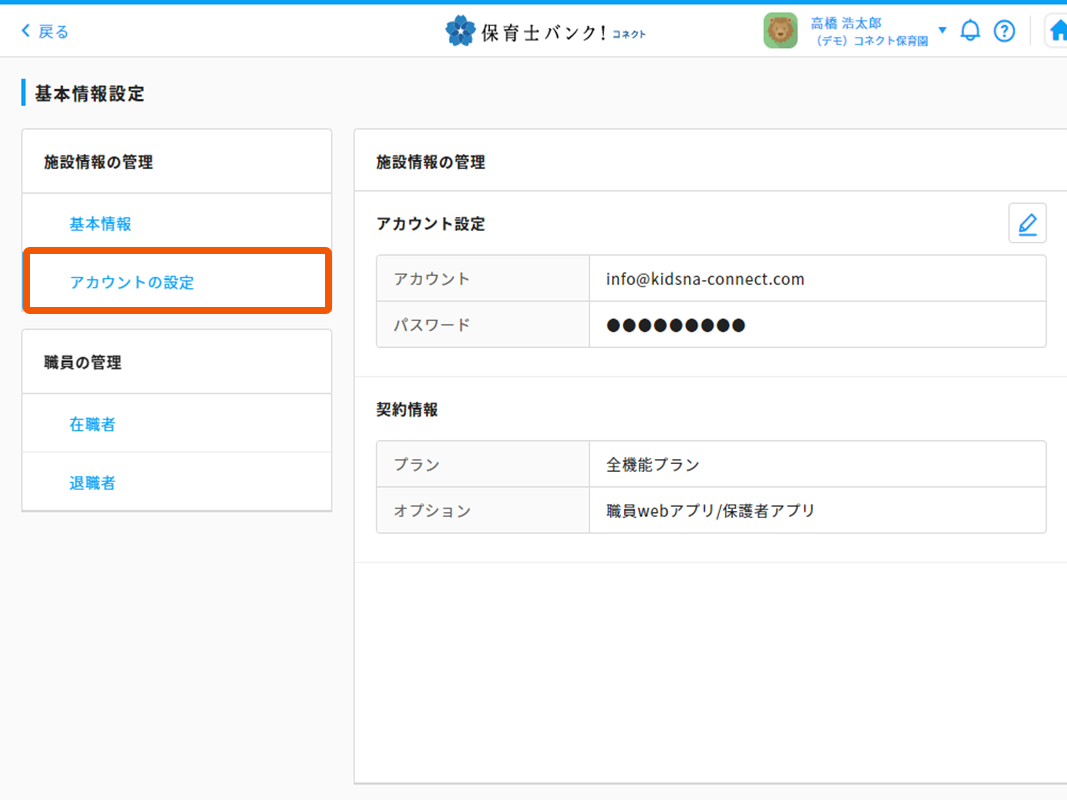Click the masked password dots

[x=676, y=325]
